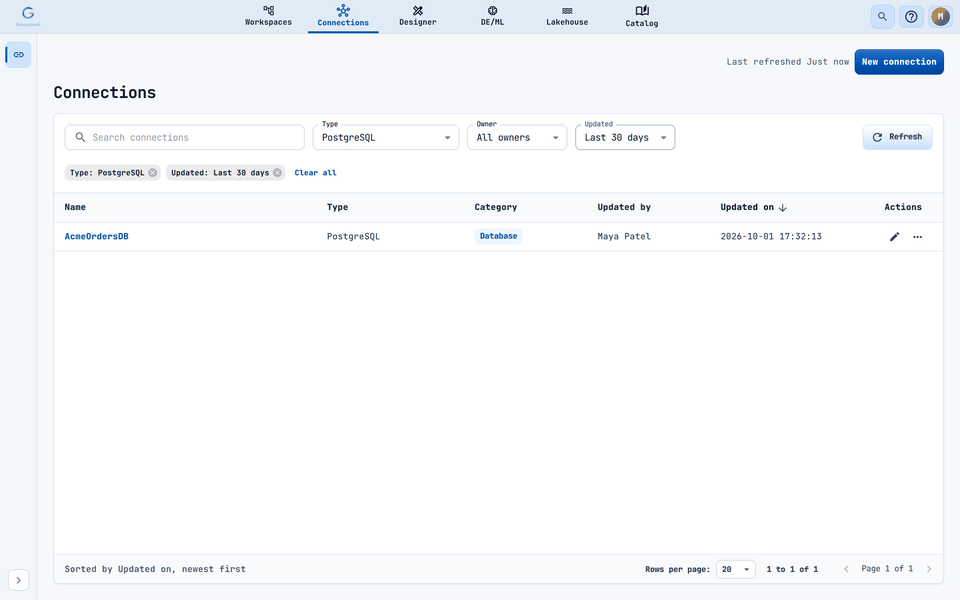This screenshot has height=600, width=960.
Task: Click the New connection button
Action: (899, 62)
